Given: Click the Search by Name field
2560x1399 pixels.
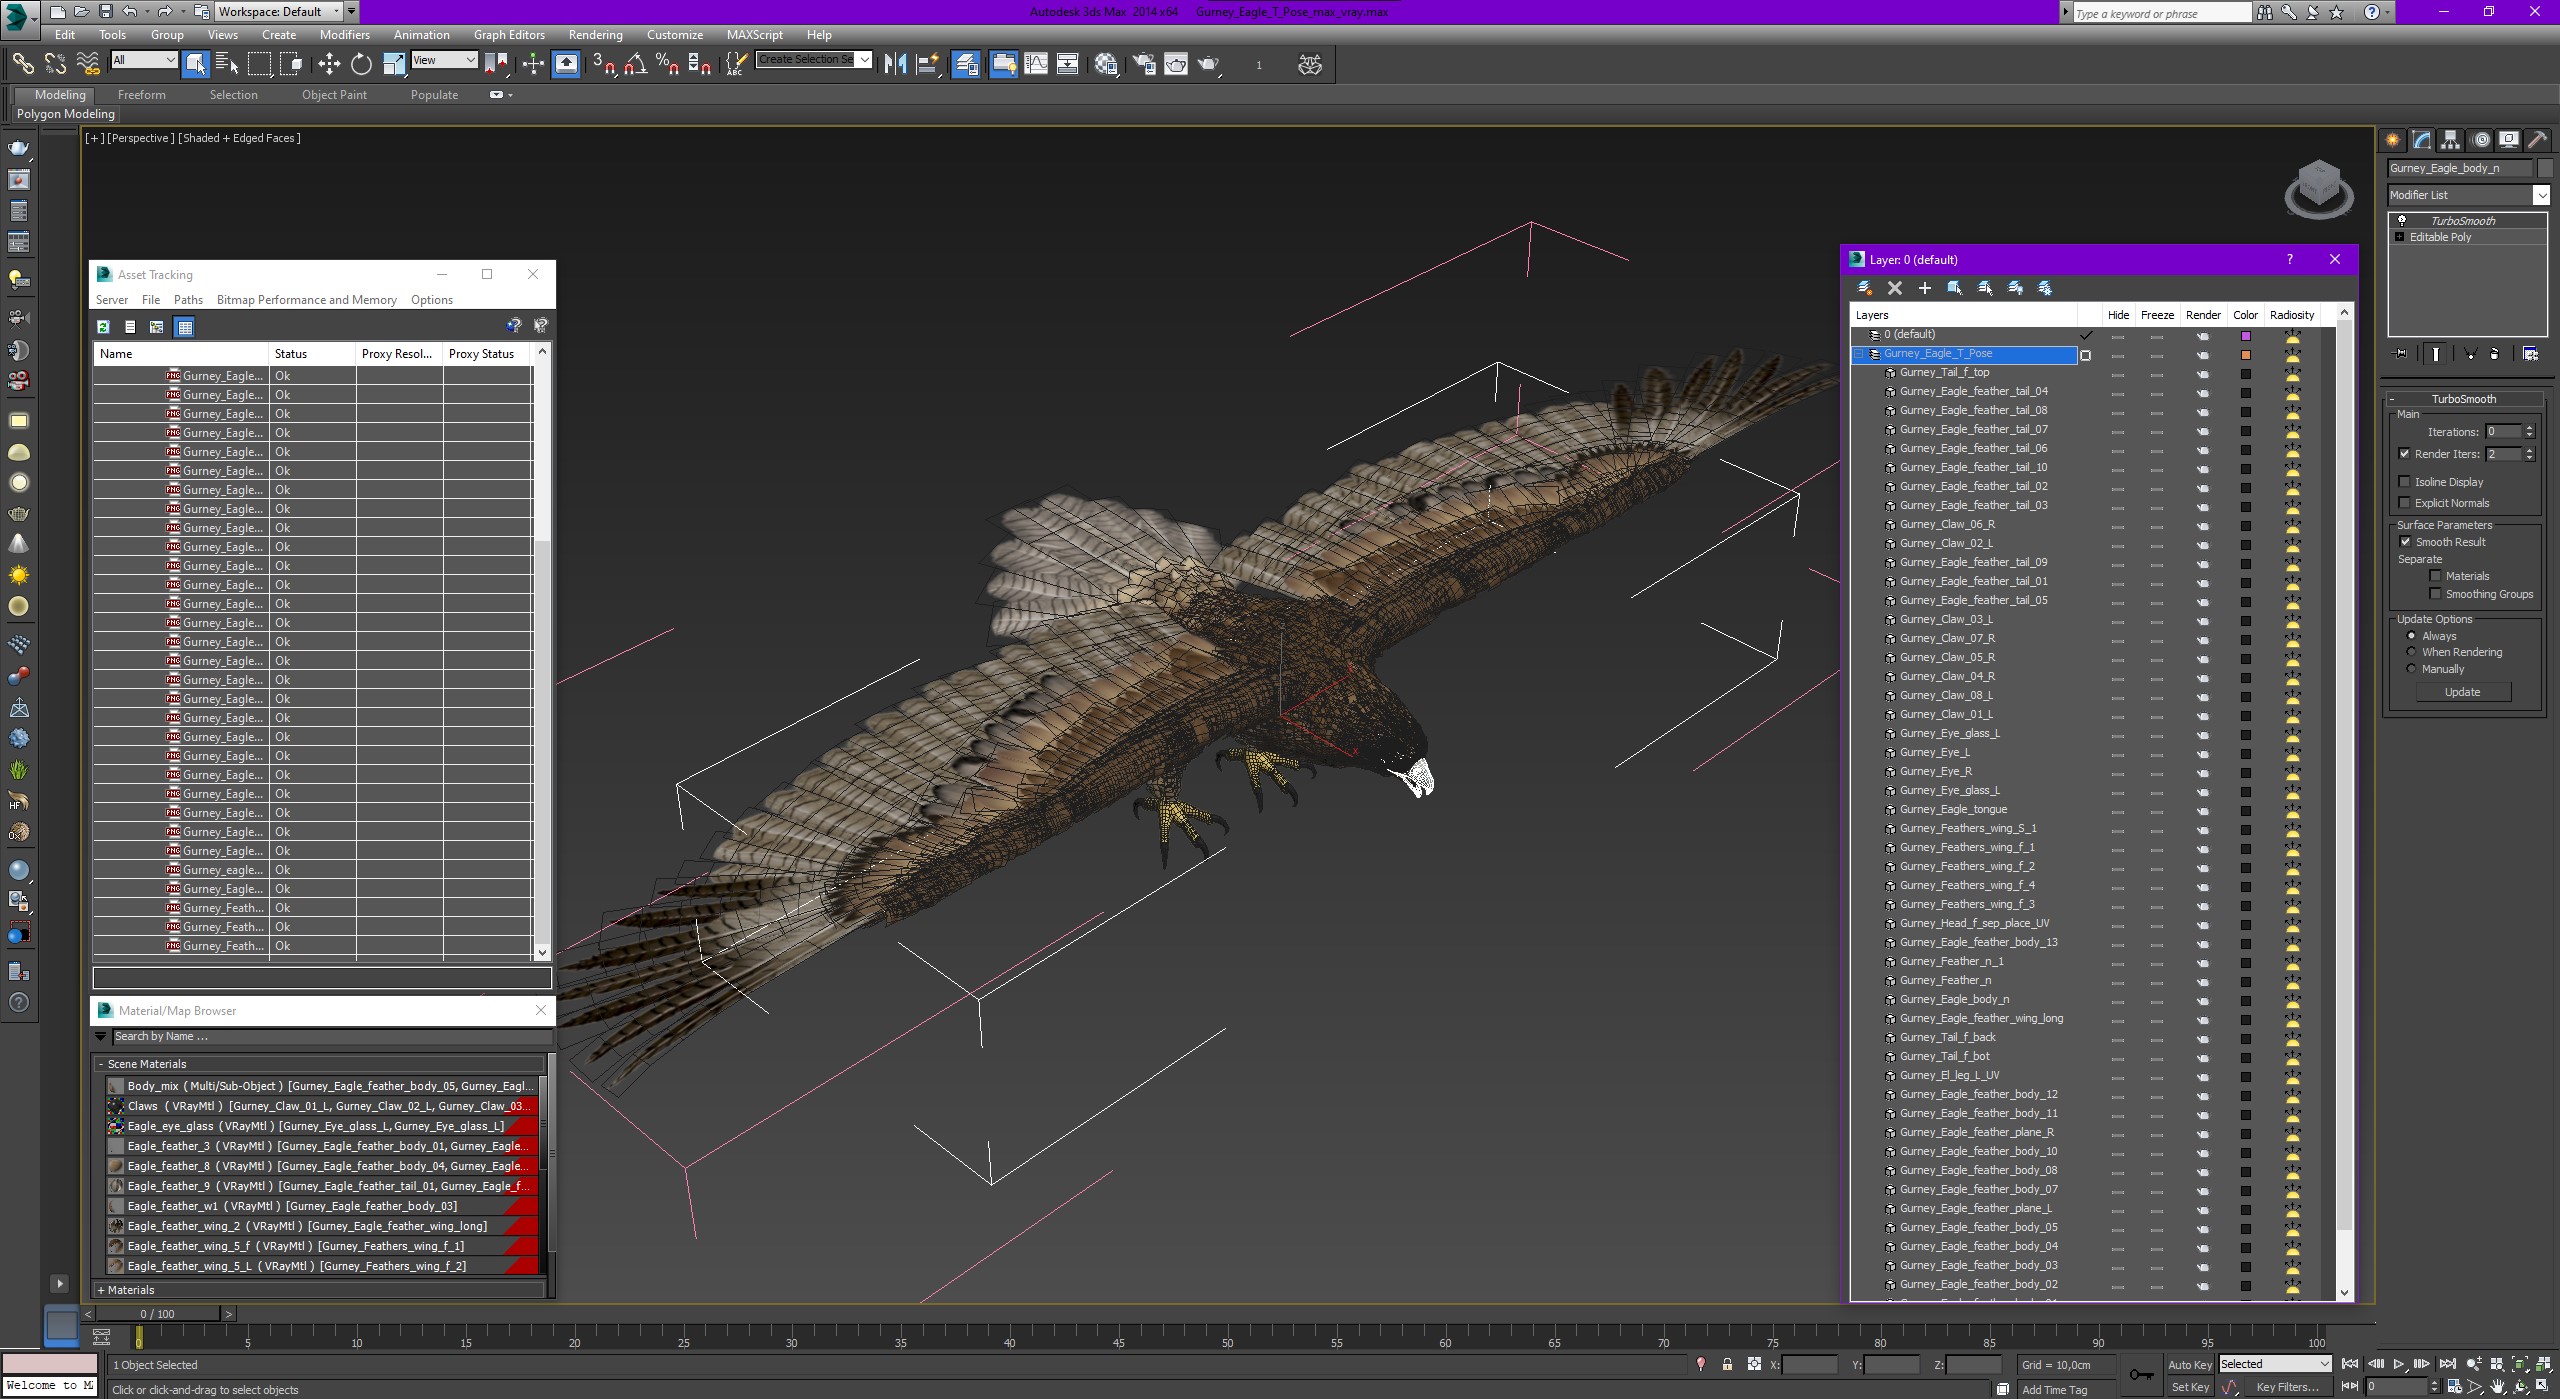Looking at the screenshot, I should click(x=330, y=1036).
